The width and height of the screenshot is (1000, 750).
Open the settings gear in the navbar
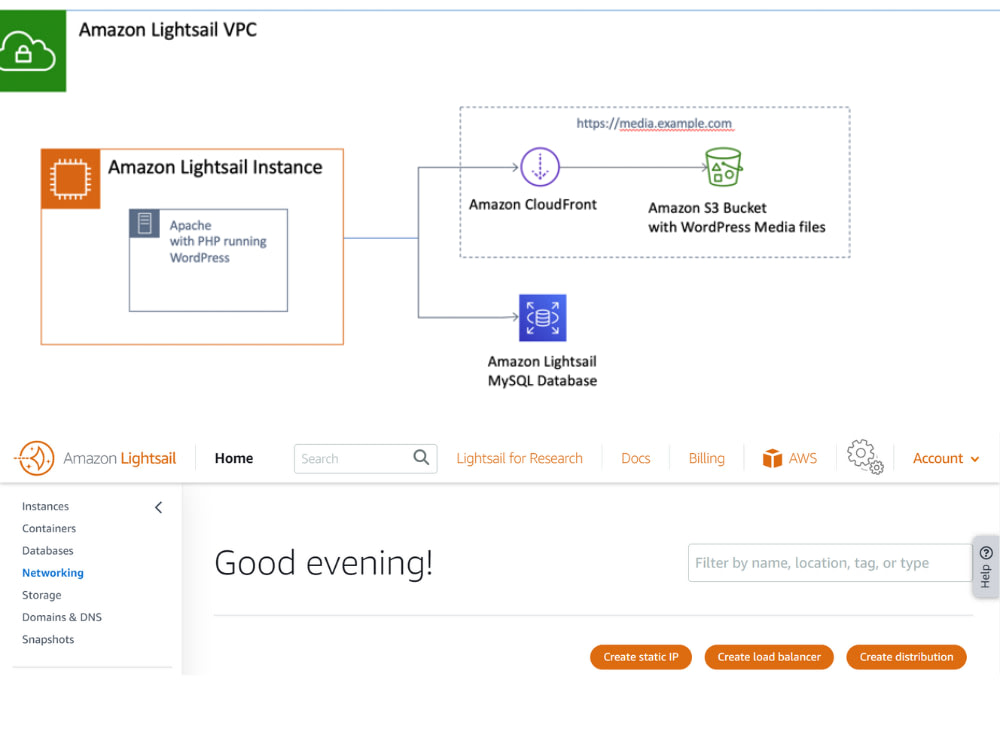pos(863,457)
